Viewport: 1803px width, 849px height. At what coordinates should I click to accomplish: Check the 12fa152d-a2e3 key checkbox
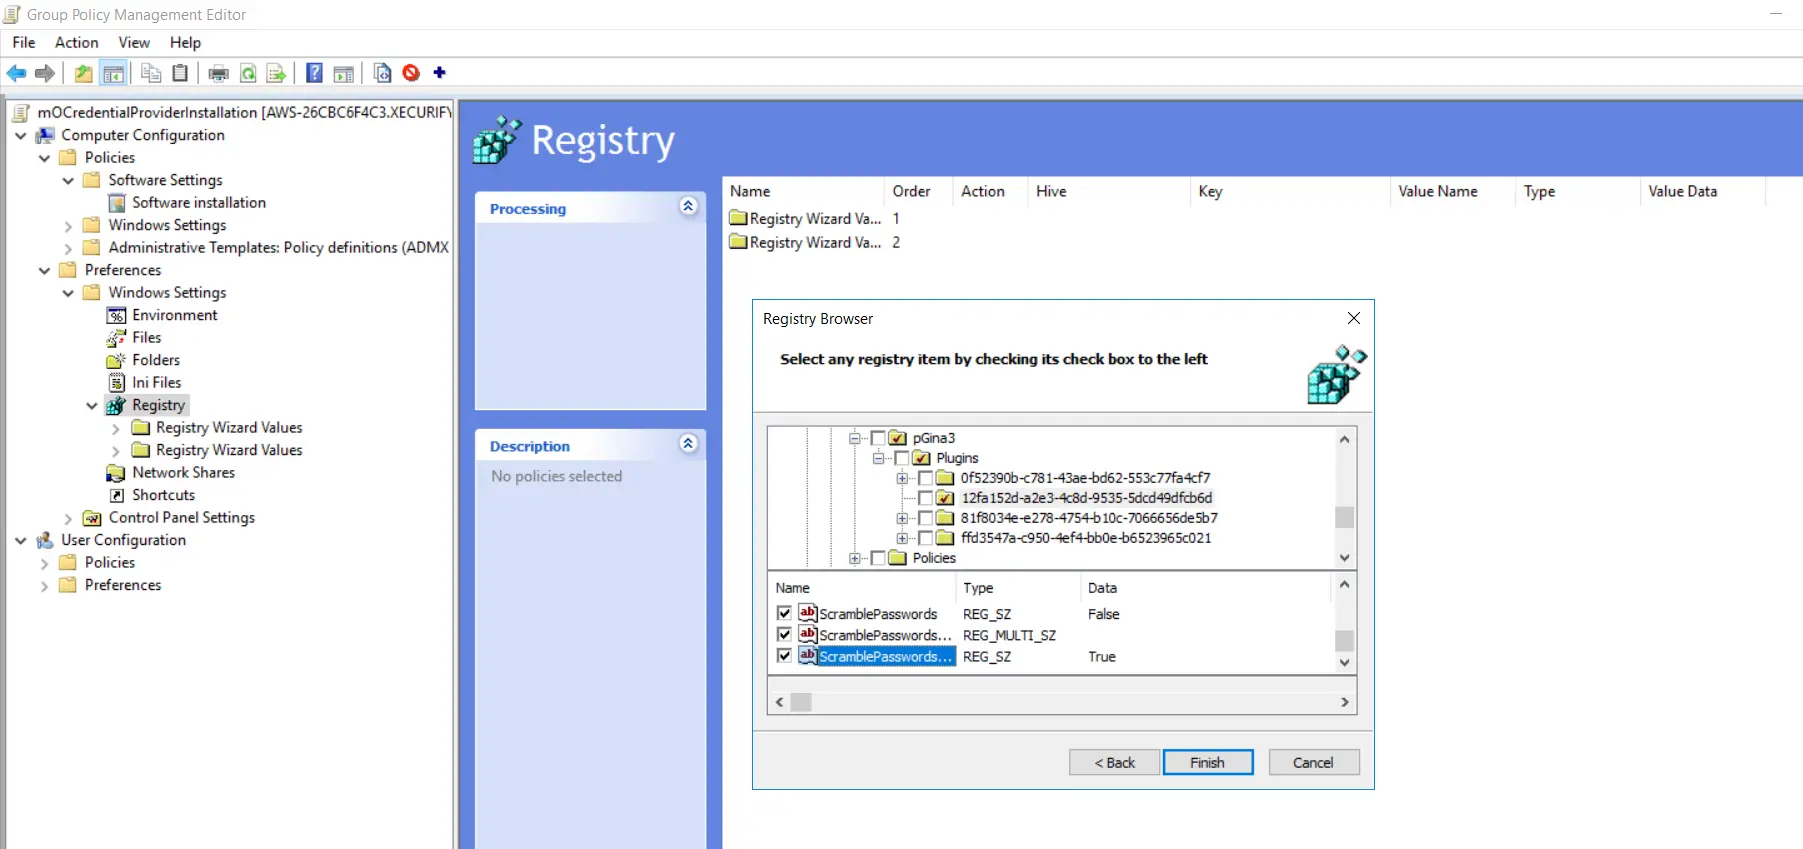926,498
